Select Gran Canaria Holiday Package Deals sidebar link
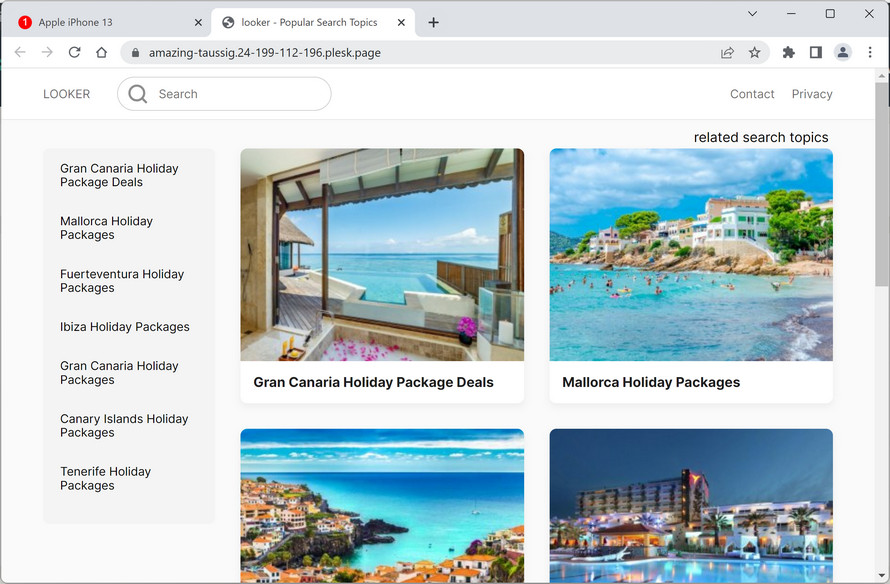The width and height of the screenshot is (890, 584). point(119,175)
